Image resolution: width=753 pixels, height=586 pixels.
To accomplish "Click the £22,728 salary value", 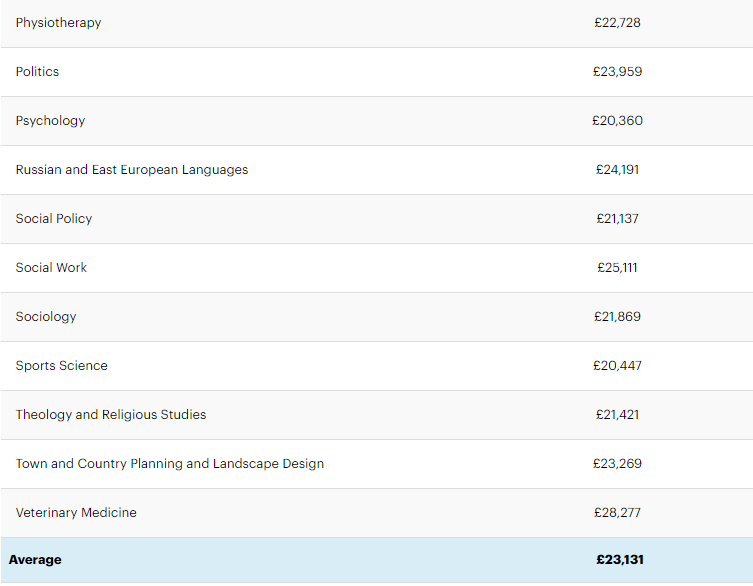I will [x=617, y=22].
